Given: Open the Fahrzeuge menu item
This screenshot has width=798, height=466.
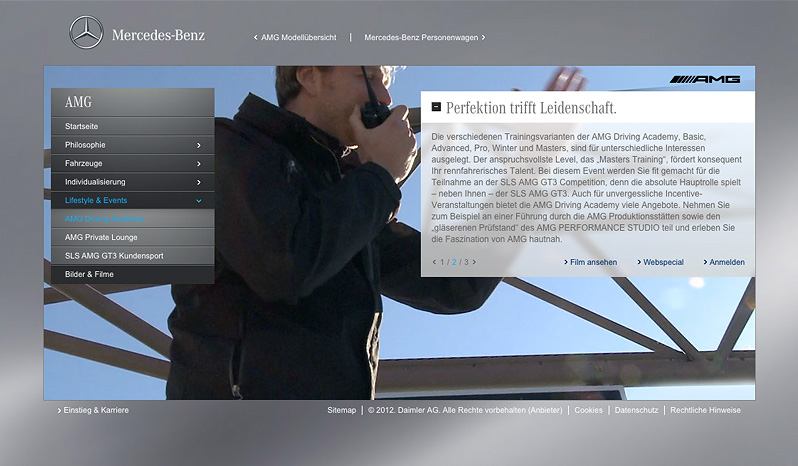Looking at the screenshot, I should (132, 163).
